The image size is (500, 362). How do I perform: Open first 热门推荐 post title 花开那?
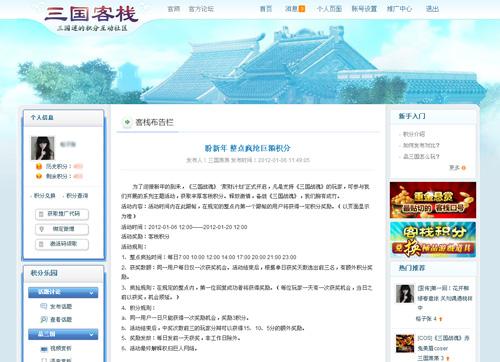(x=444, y=297)
